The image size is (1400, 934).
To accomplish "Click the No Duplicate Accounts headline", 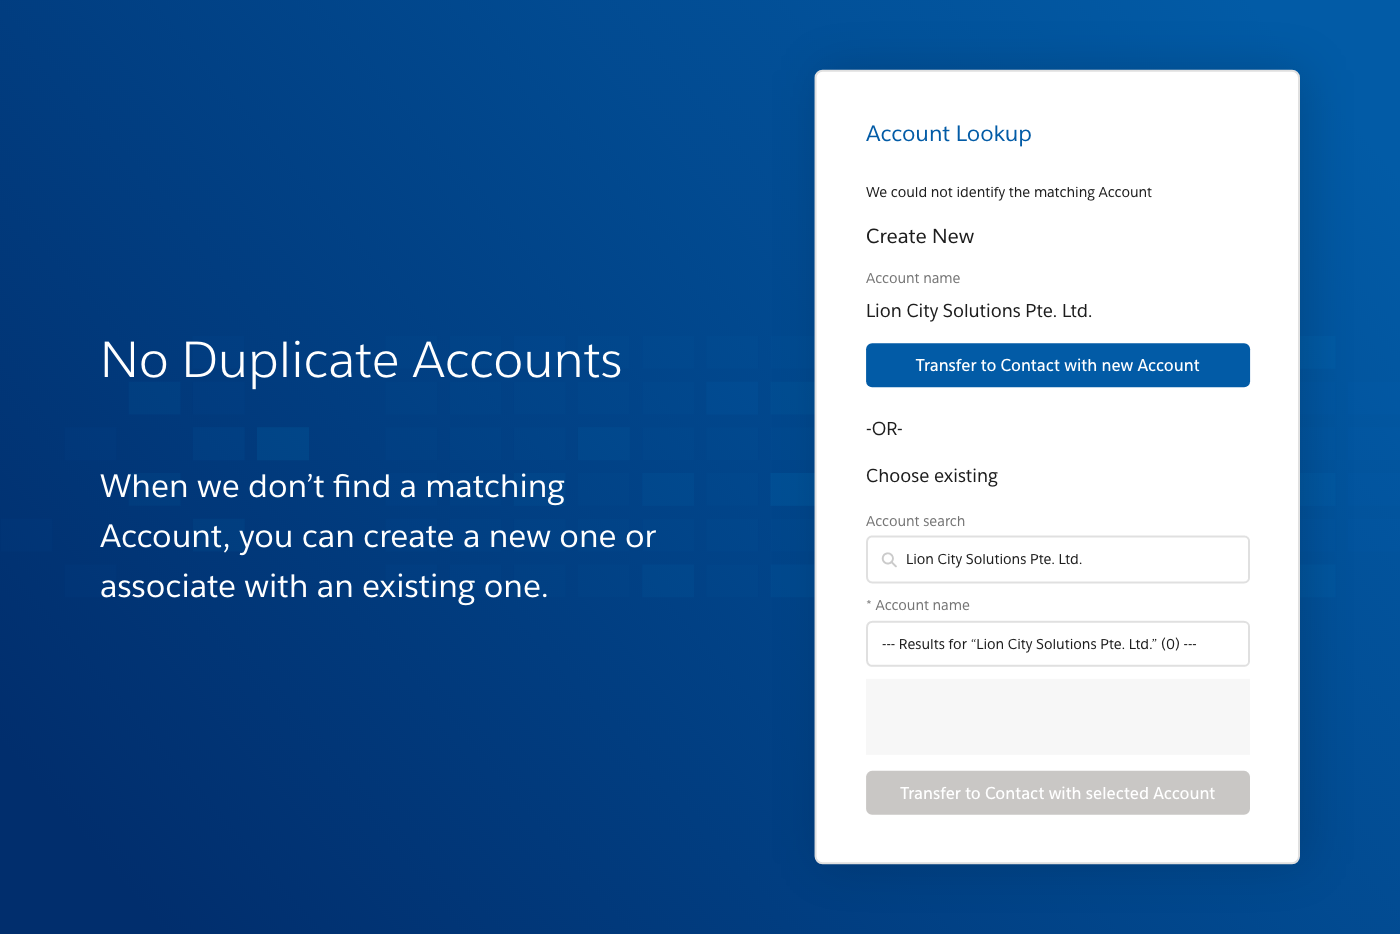I will point(360,361).
